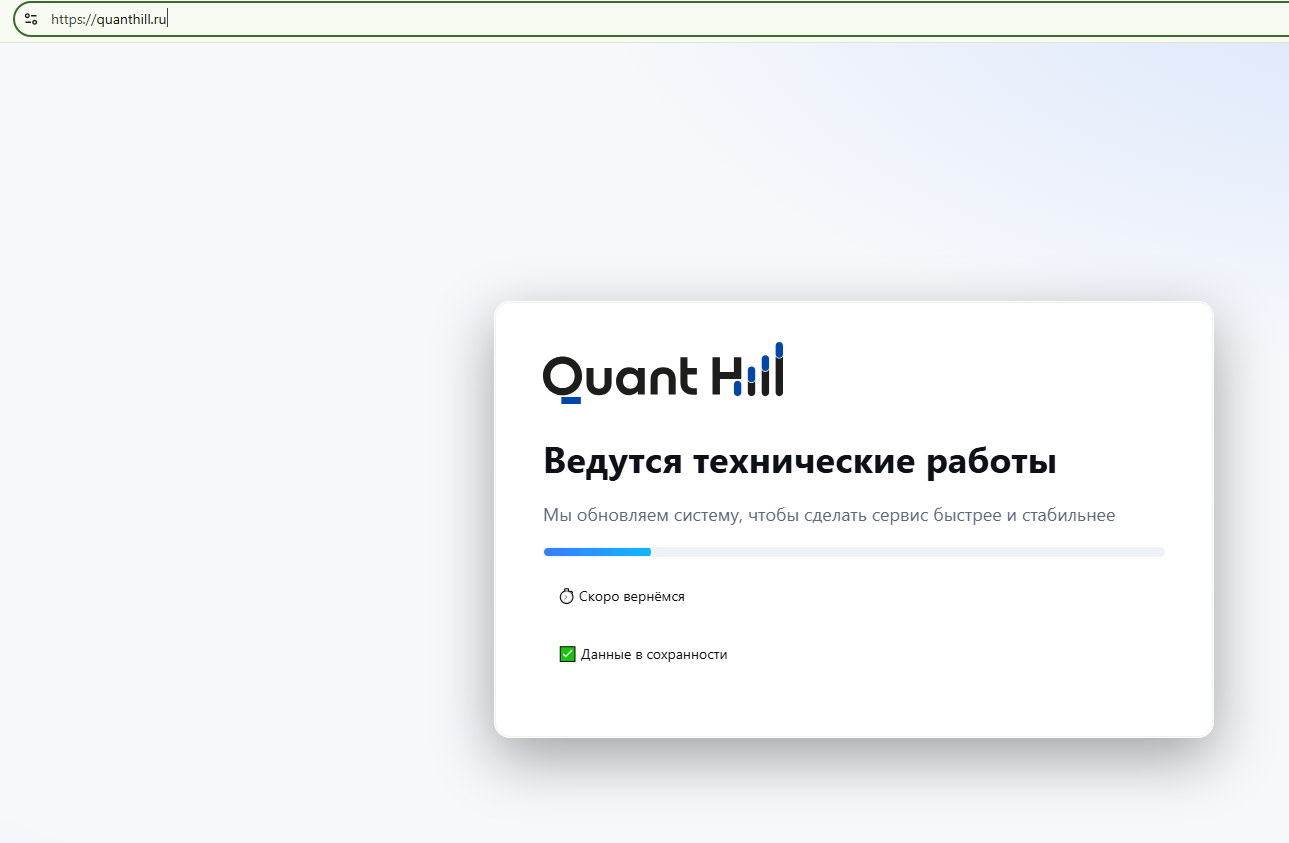The height and width of the screenshot is (843, 1289).
Task: Select text Мы обновляем систему, чтобы сделать сервис
Action: [x=736, y=516]
